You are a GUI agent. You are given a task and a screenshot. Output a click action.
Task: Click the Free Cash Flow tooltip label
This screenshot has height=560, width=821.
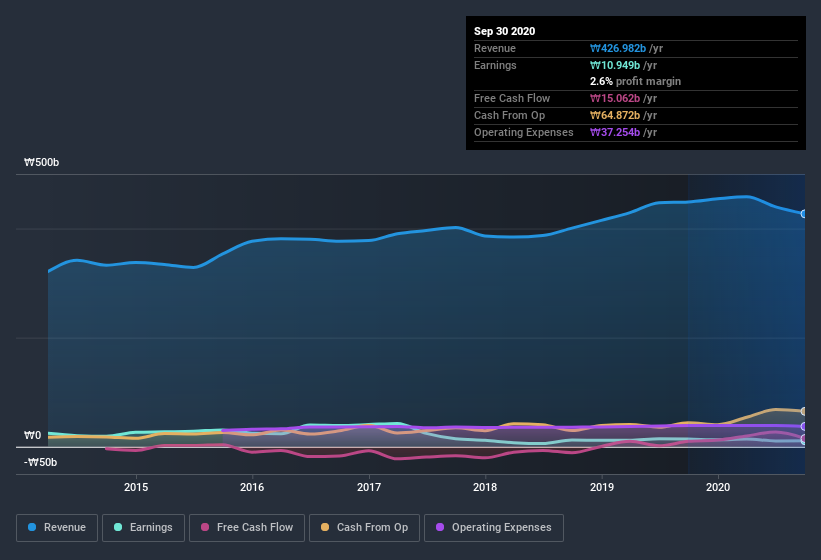click(x=512, y=98)
